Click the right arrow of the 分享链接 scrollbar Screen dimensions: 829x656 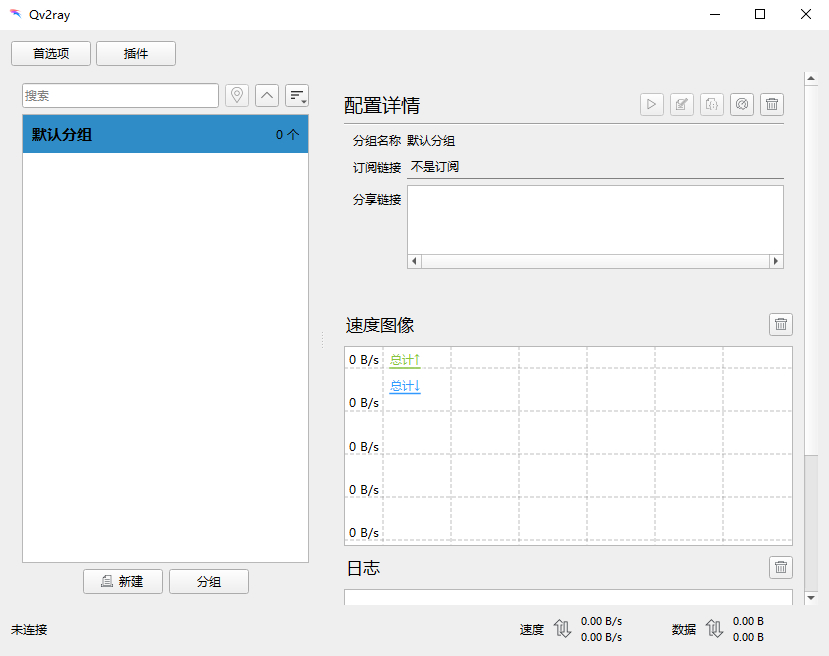(x=776, y=261)
